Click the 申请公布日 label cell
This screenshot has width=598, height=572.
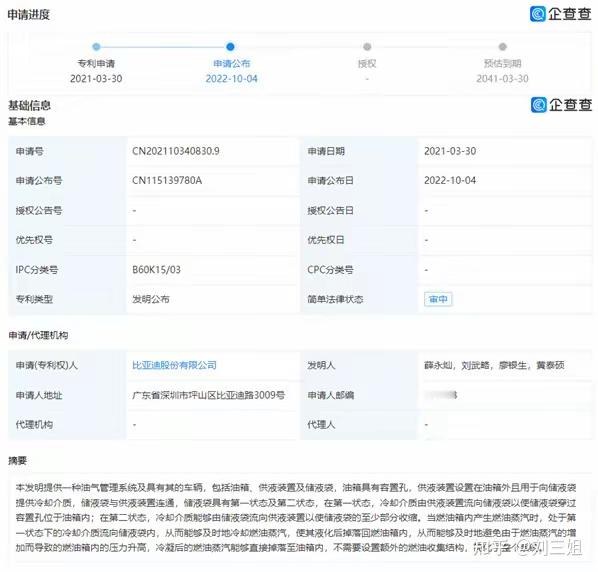pyautogui.click(x=359, y=180)
